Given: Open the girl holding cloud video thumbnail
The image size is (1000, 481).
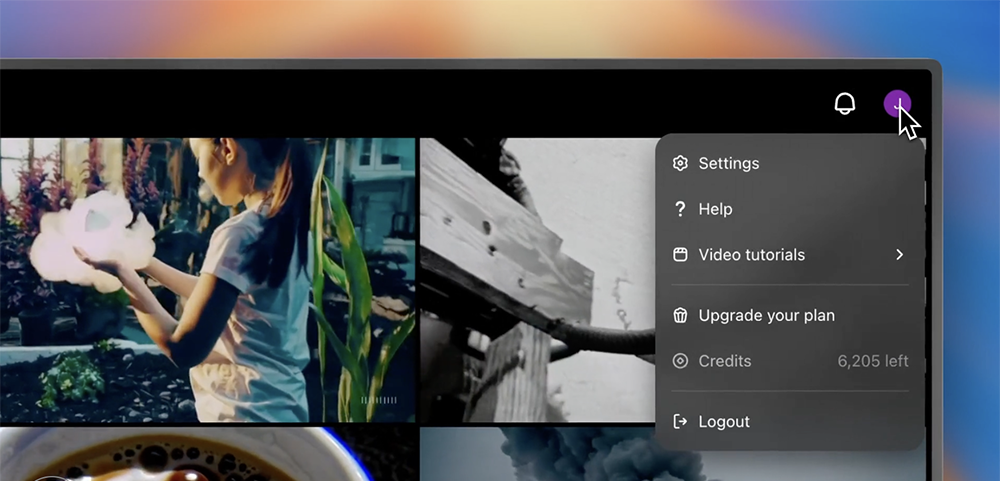Looking at the screenshot, I should click(x=207, y=280).
